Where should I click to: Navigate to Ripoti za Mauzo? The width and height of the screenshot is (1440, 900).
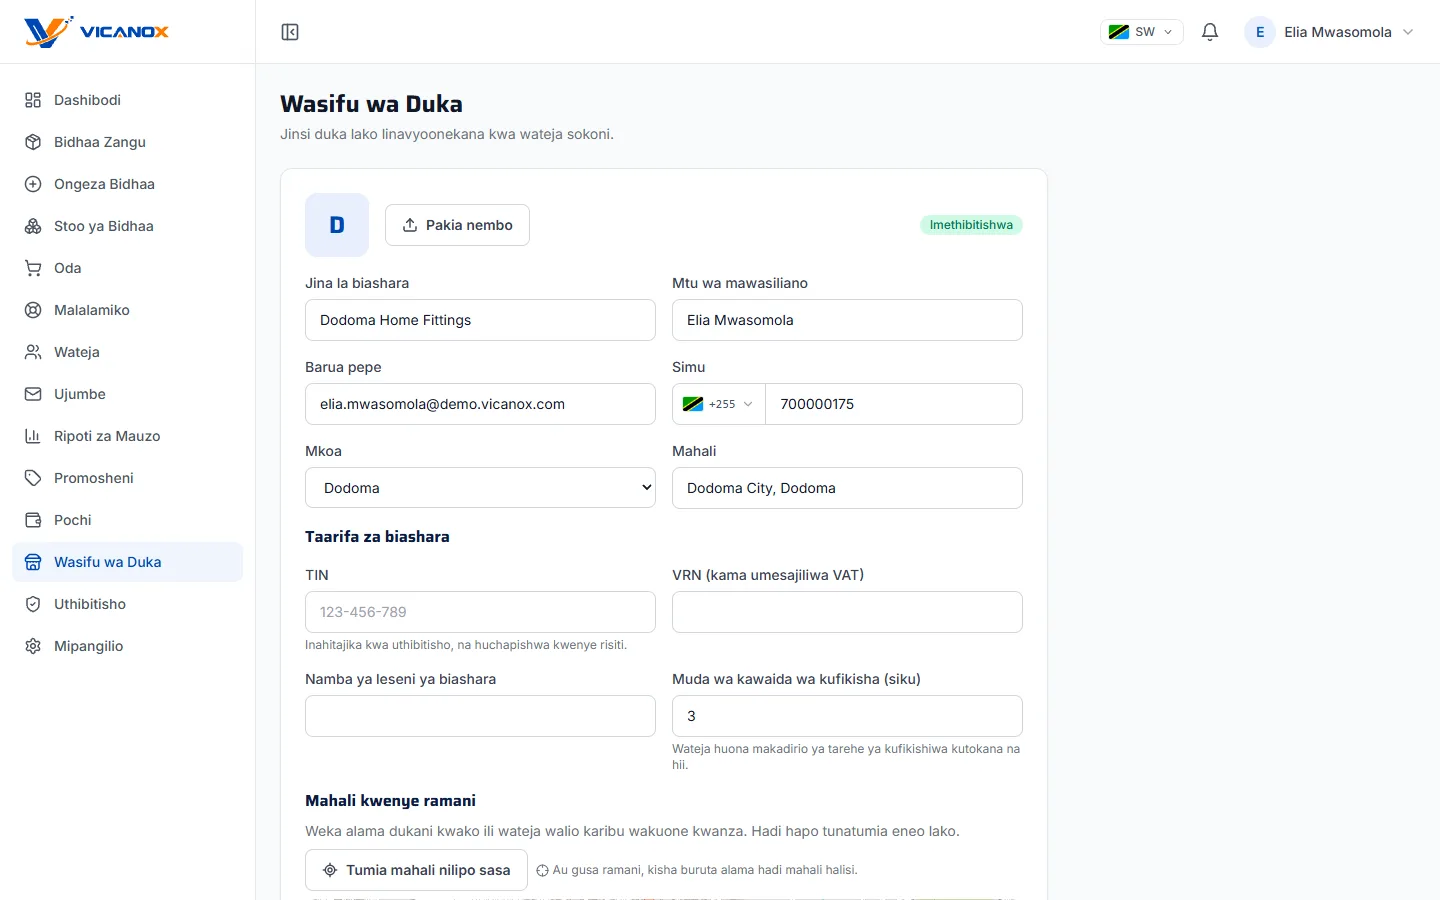click(x=127, y=436)
